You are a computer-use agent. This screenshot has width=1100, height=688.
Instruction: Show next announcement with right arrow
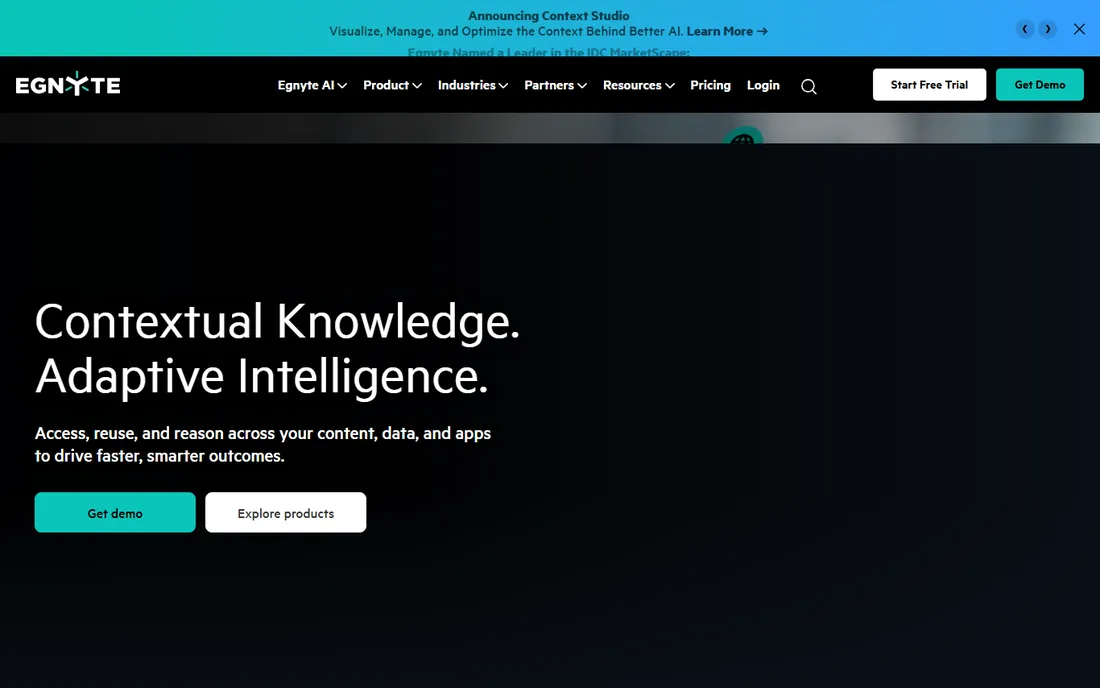coord(1047,29)
